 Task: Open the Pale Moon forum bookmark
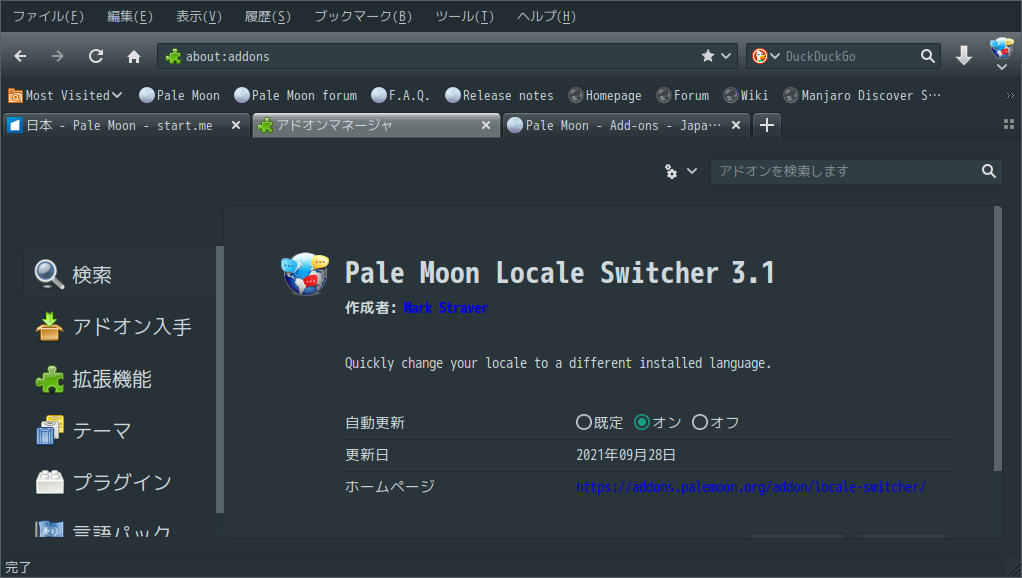[x=295, y=96]
